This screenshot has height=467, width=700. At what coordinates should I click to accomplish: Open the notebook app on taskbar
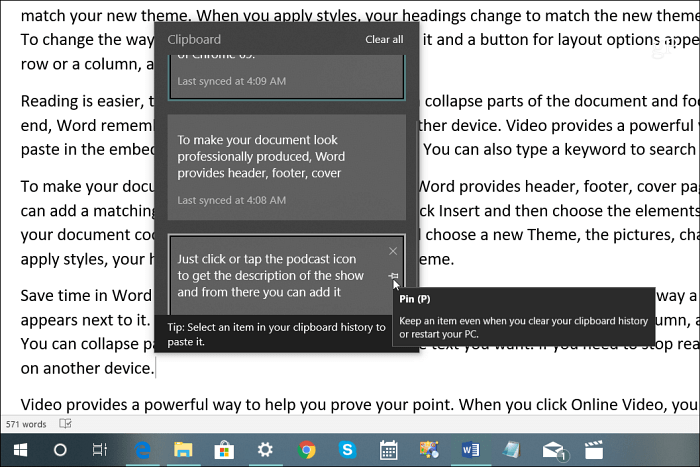pos(511,450)
